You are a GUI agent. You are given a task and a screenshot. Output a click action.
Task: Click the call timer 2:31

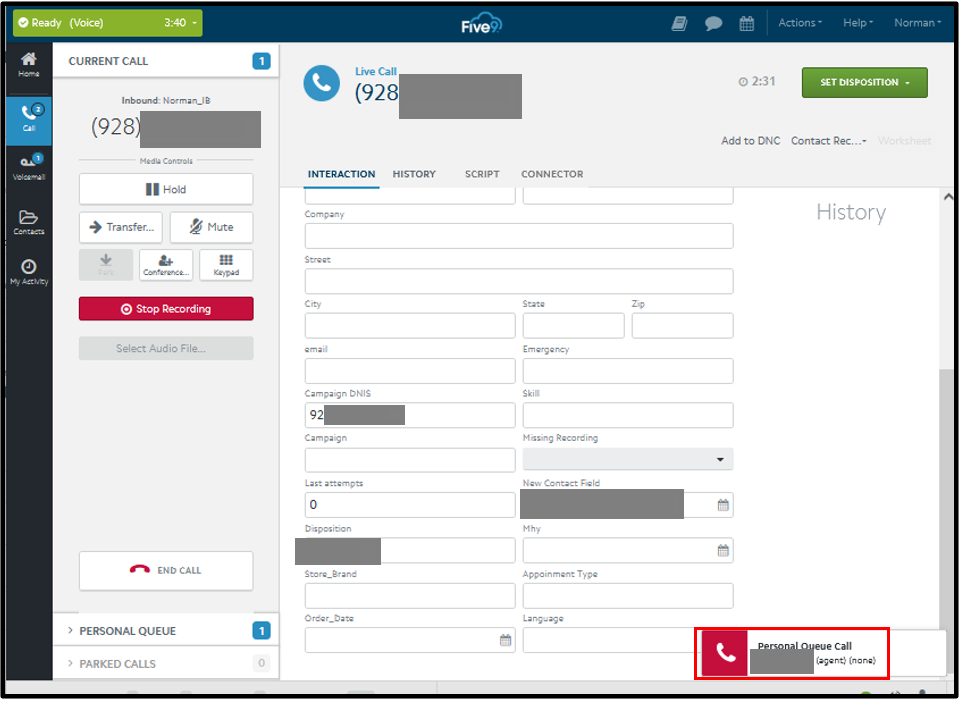coord(757,81)
